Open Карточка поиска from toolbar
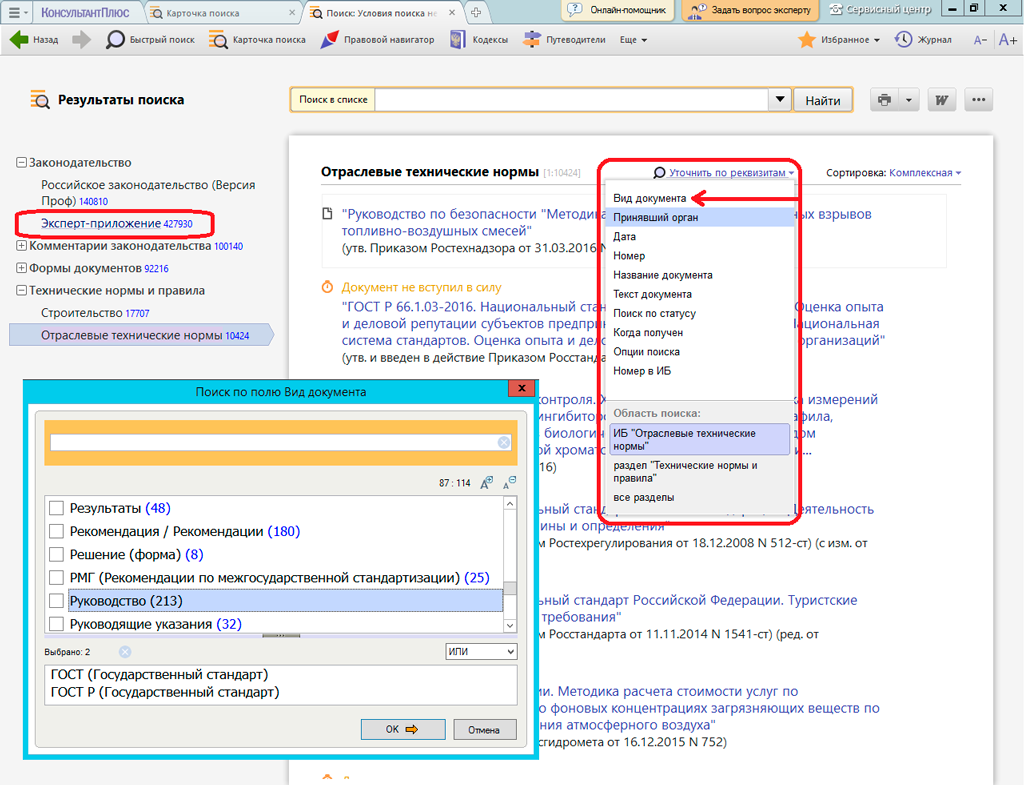Screen dimensions: 1024x785 [257, 40]
